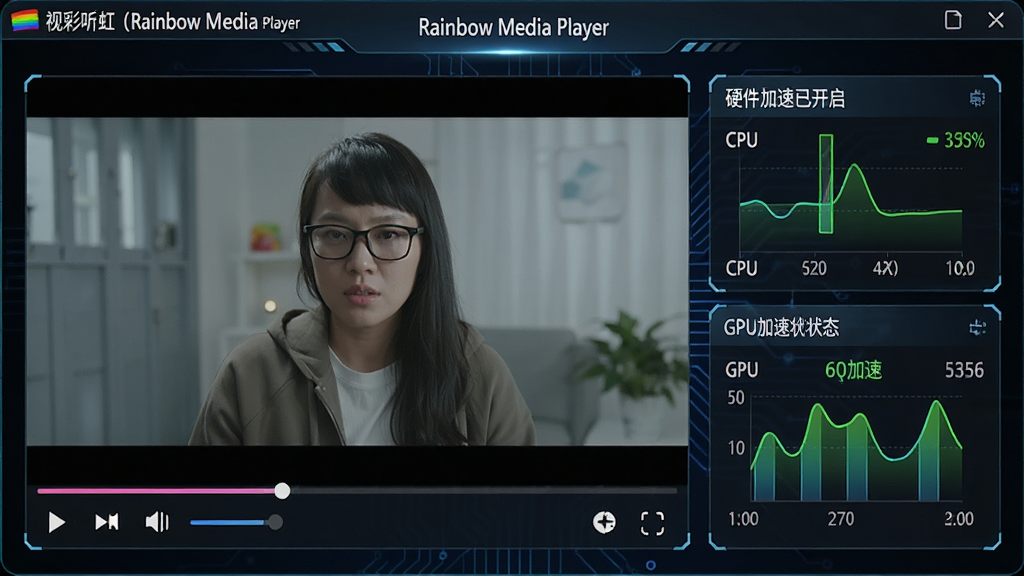Open GPU acceleration panel settings icon
Screen dimensions: 1024x576
[x=977, y=327]
